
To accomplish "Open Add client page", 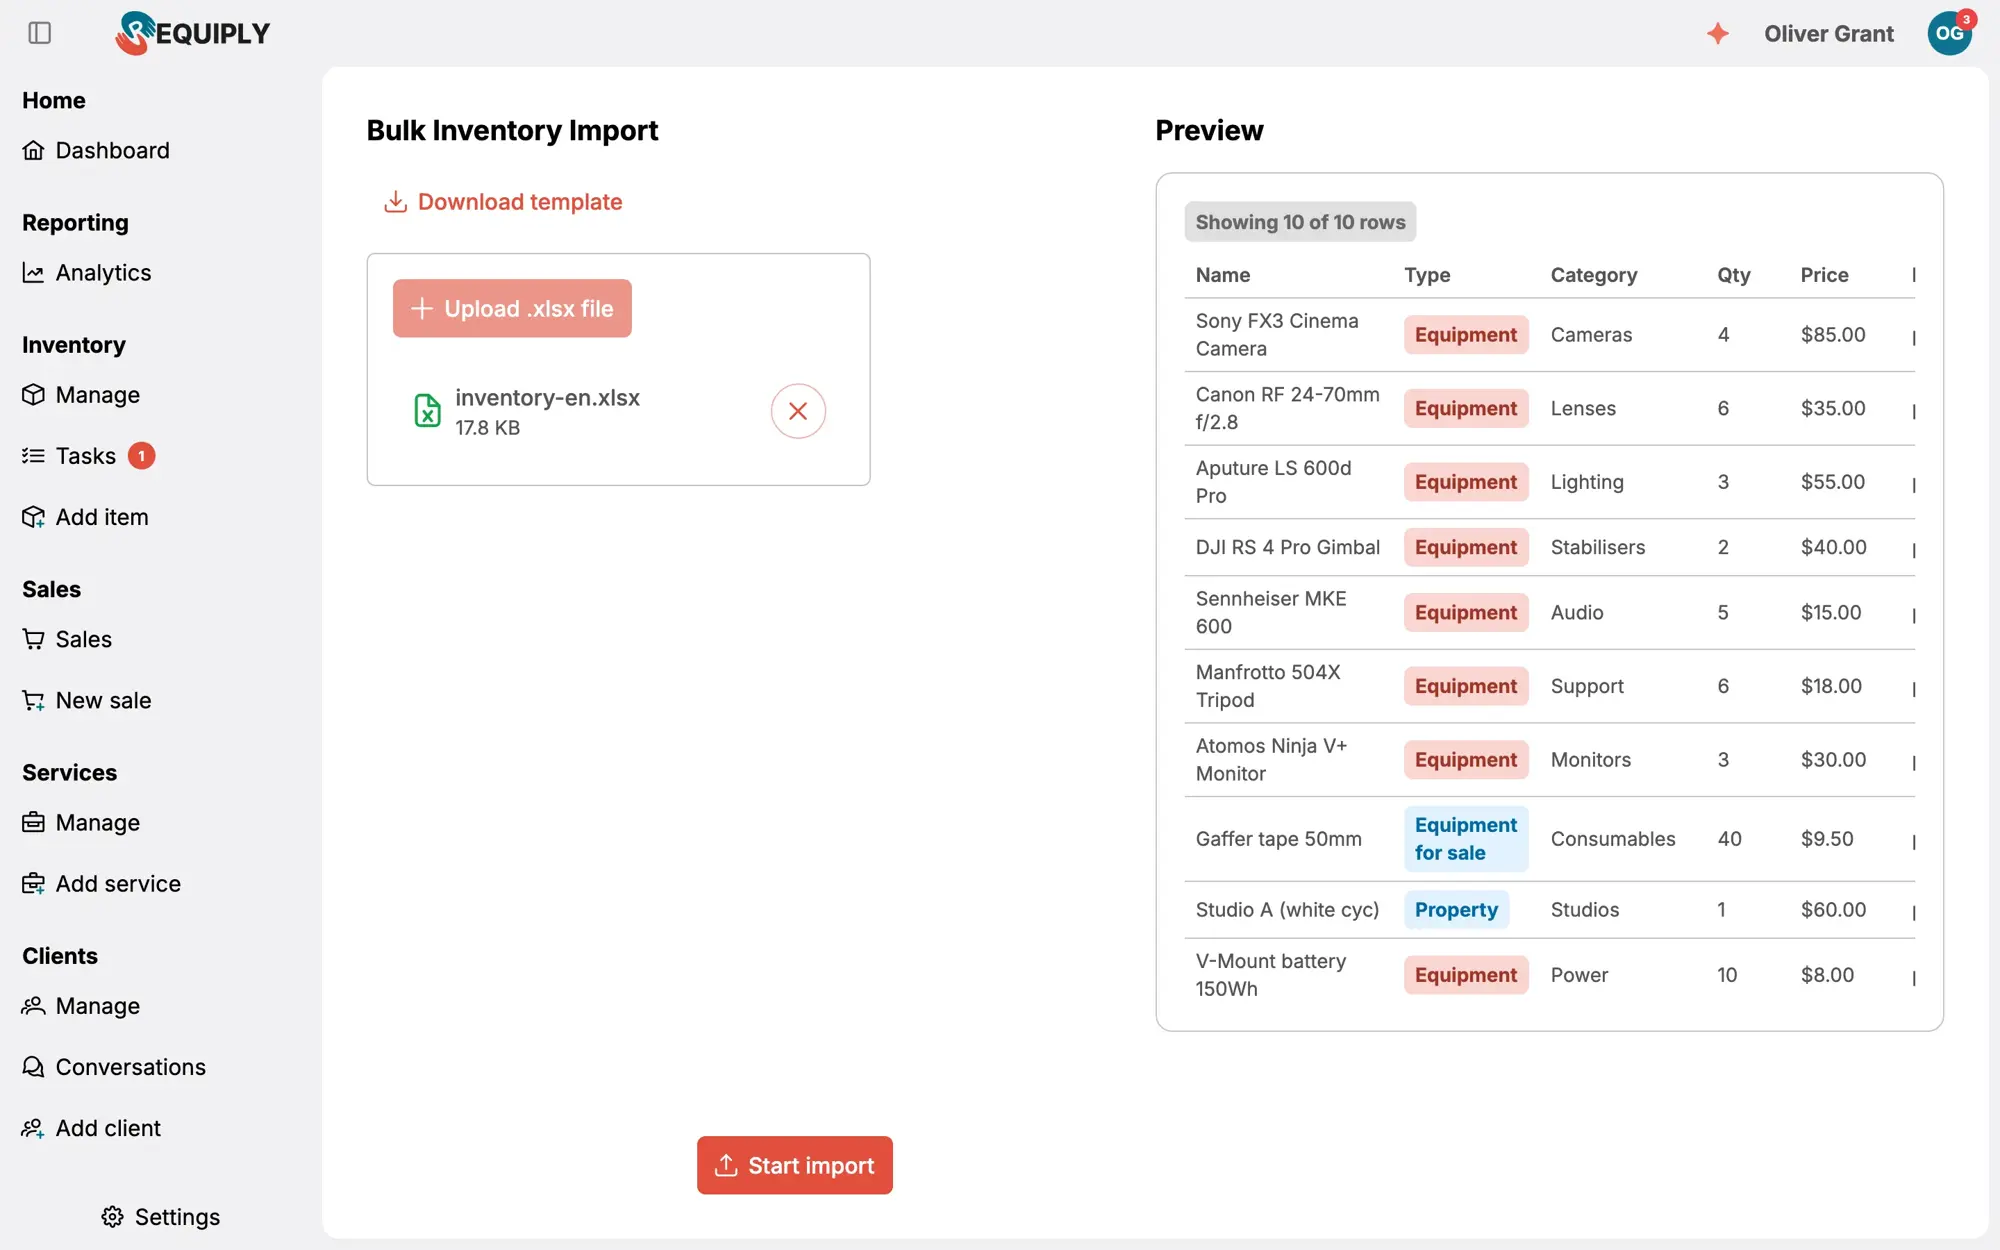I will tap(91, 1128).
